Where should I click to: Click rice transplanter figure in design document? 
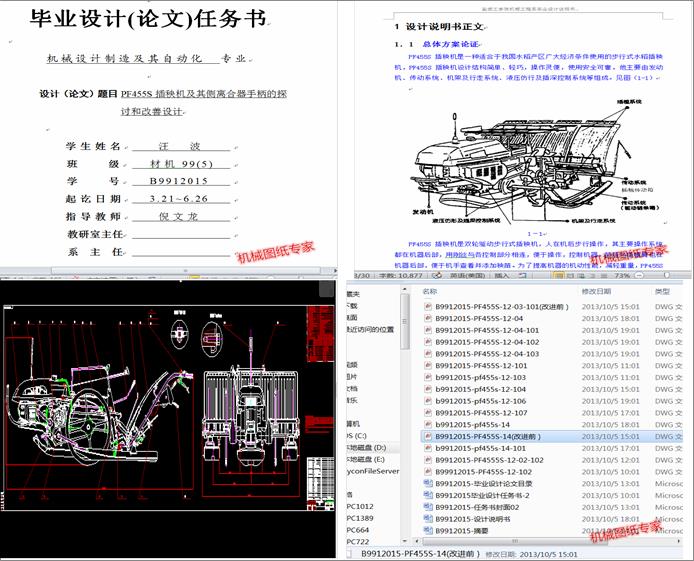pyautogui.click(x=537, y=163)
